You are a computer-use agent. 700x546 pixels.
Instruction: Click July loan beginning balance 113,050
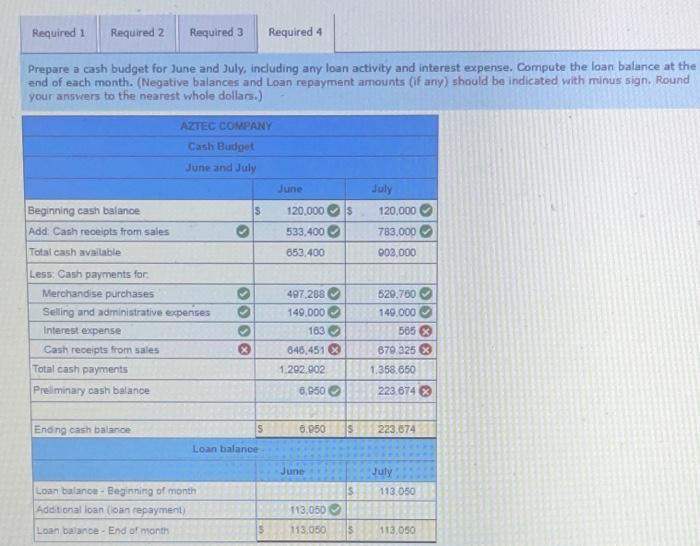pos(392,491)
